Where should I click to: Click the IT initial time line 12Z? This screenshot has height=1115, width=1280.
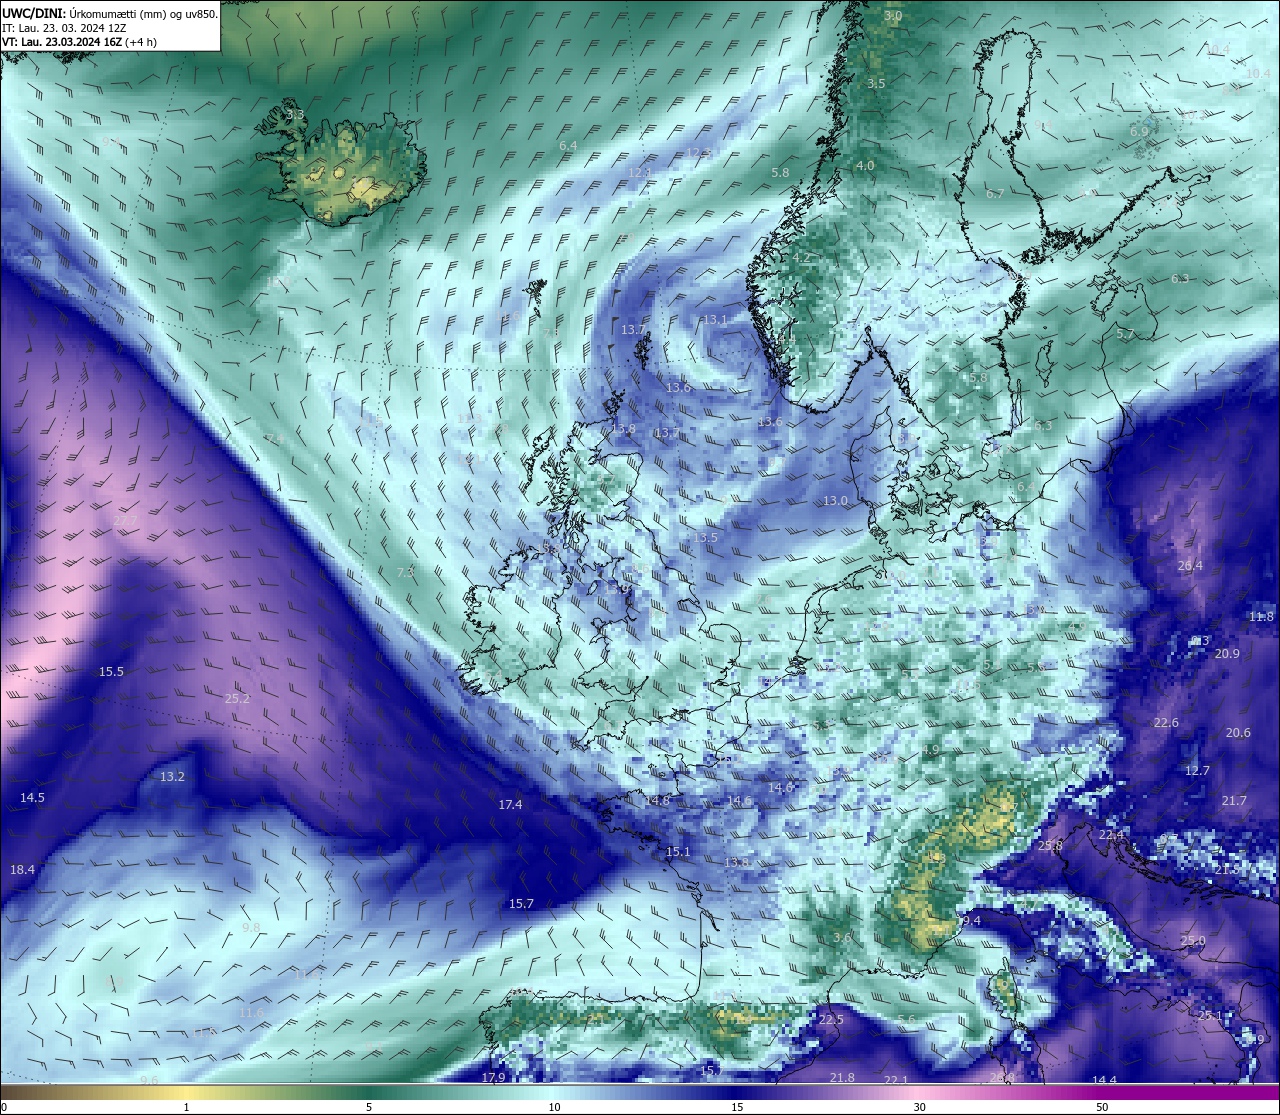(64, 28)
